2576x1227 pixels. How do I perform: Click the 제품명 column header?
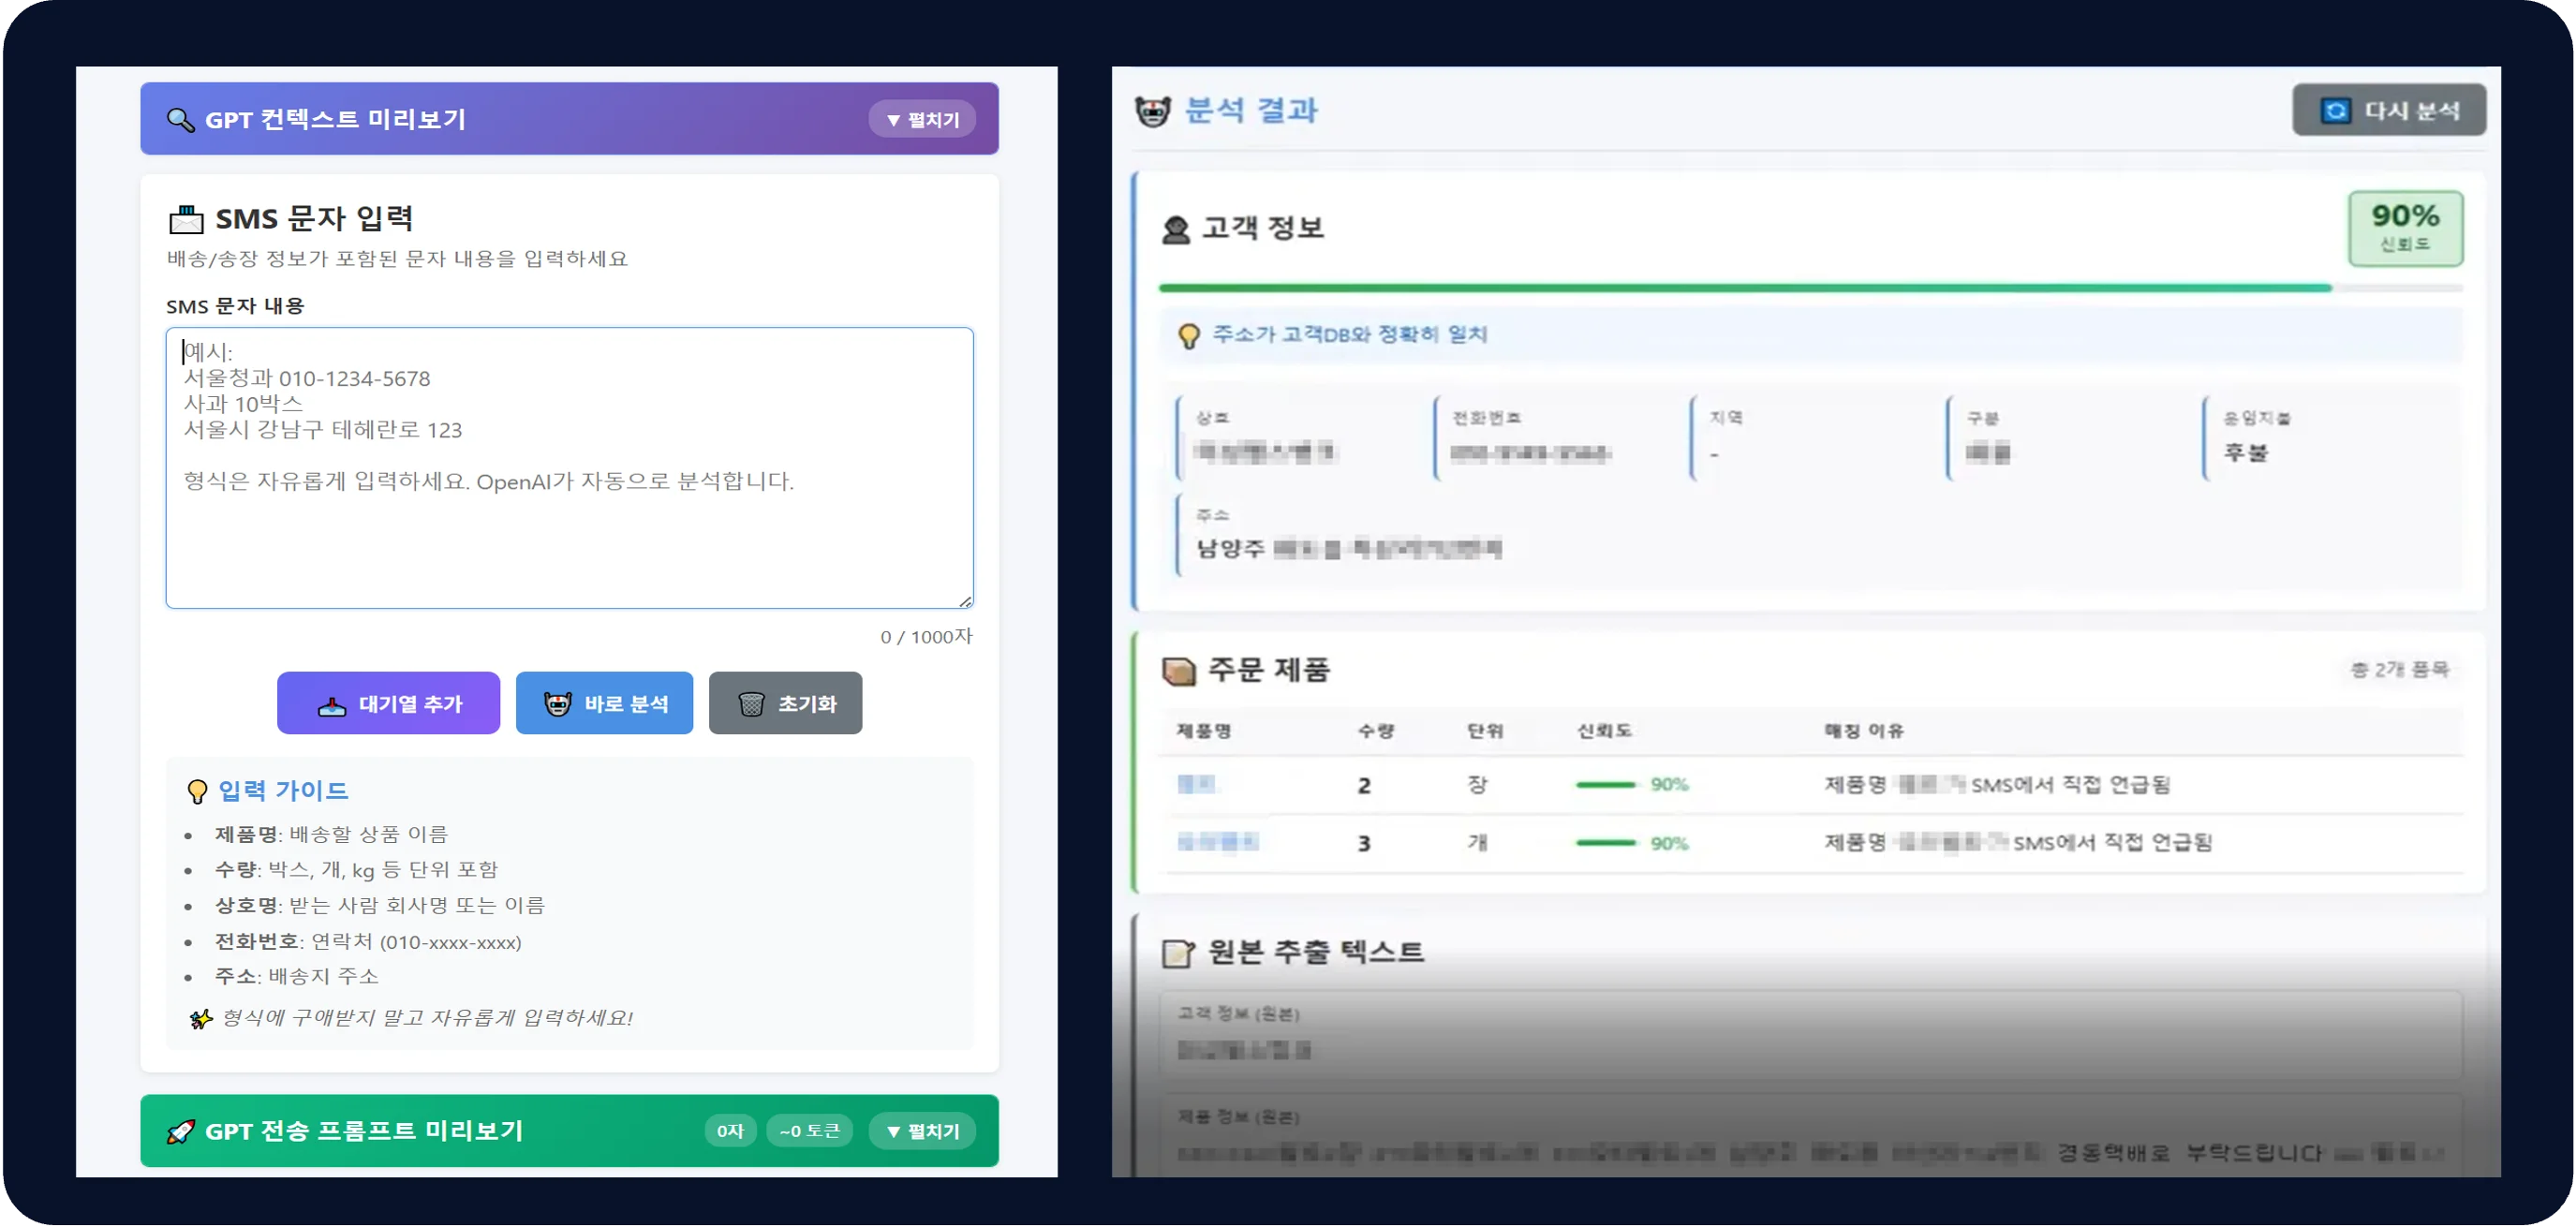tap(1203, 732)
